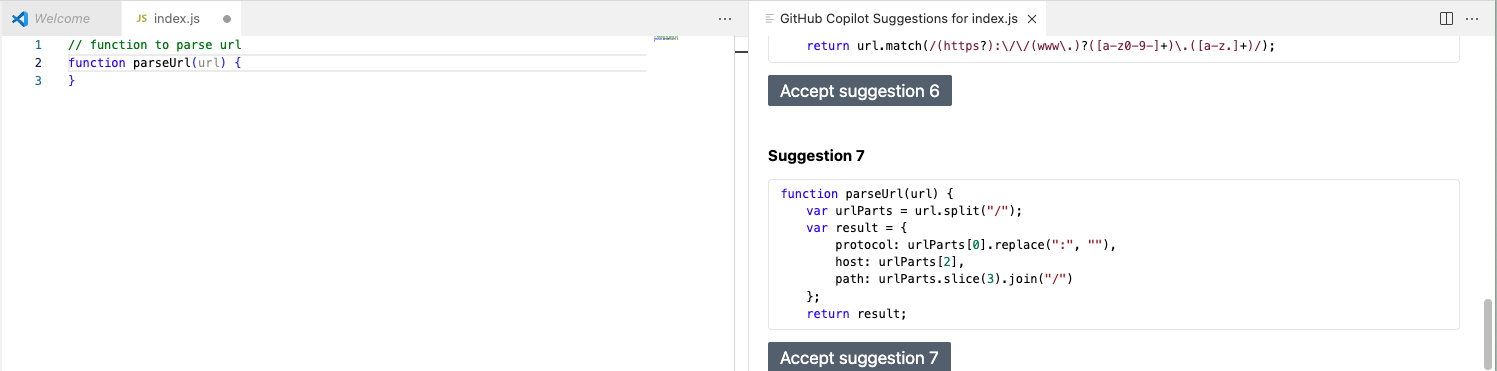
Task: Activate the GitHub Copilot Suggestions tab
Action: pyautogui.click(x=898, y=18)
